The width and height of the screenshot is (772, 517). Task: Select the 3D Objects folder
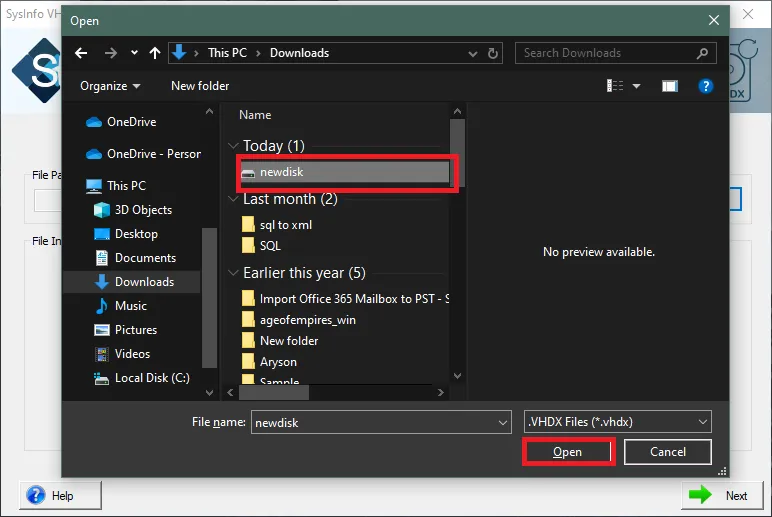point(143,210)
